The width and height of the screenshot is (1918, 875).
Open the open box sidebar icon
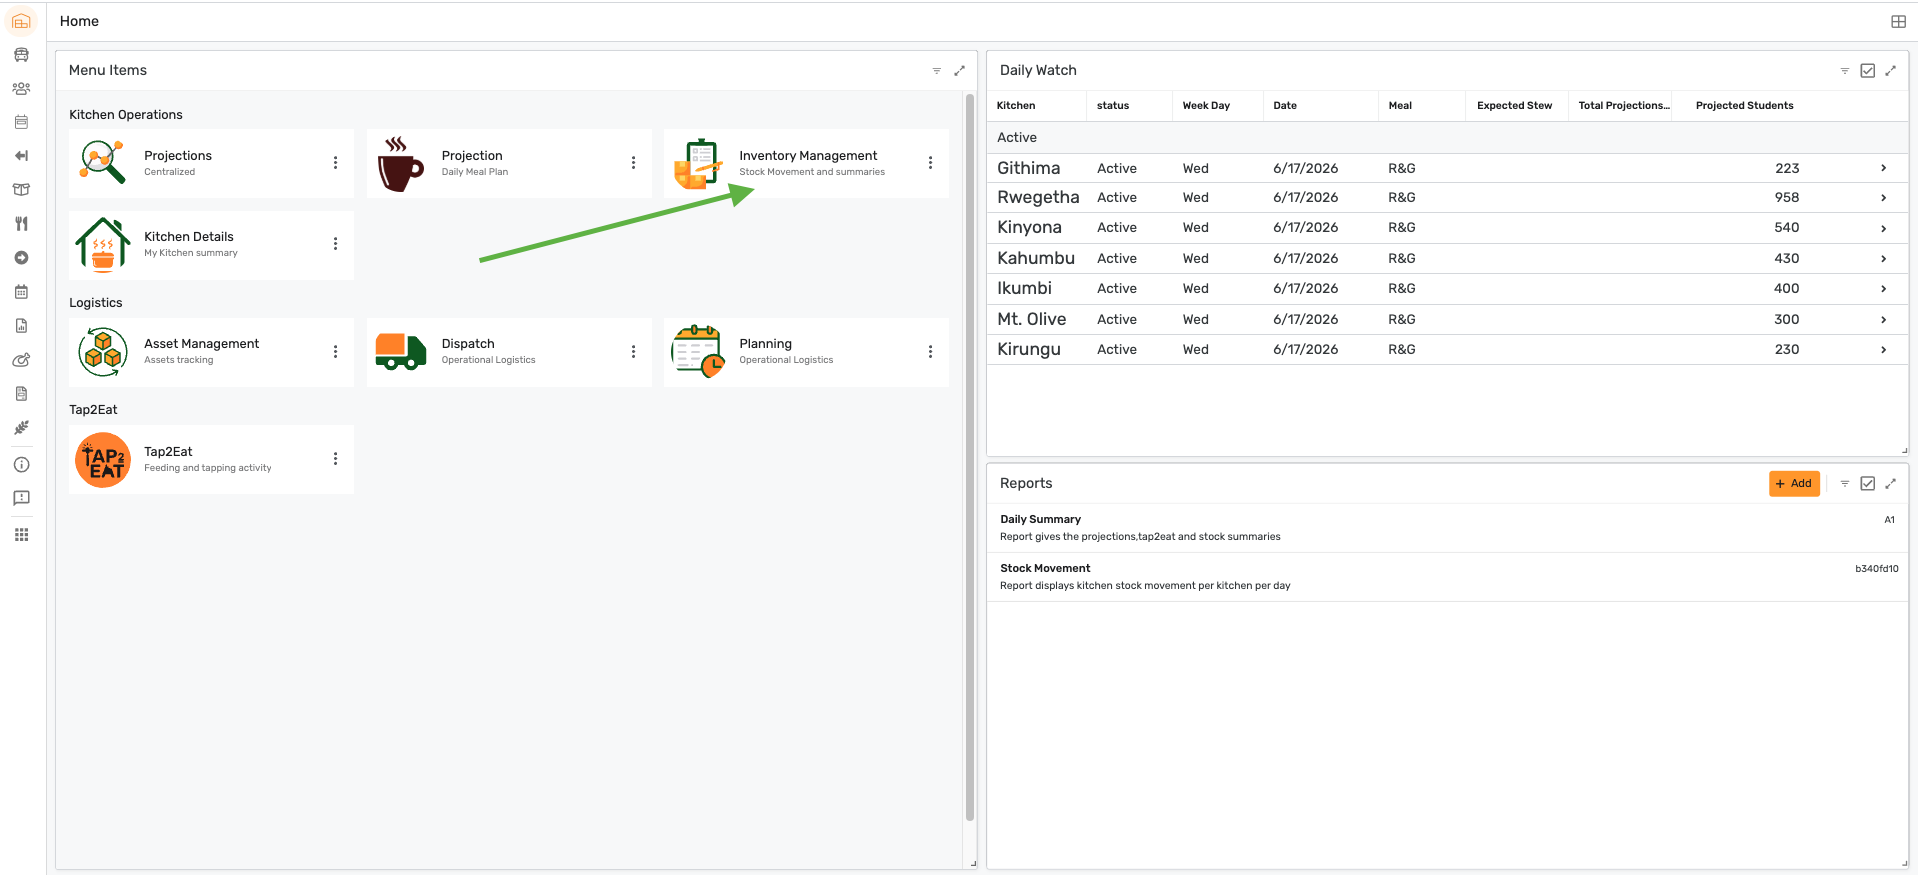21,190
